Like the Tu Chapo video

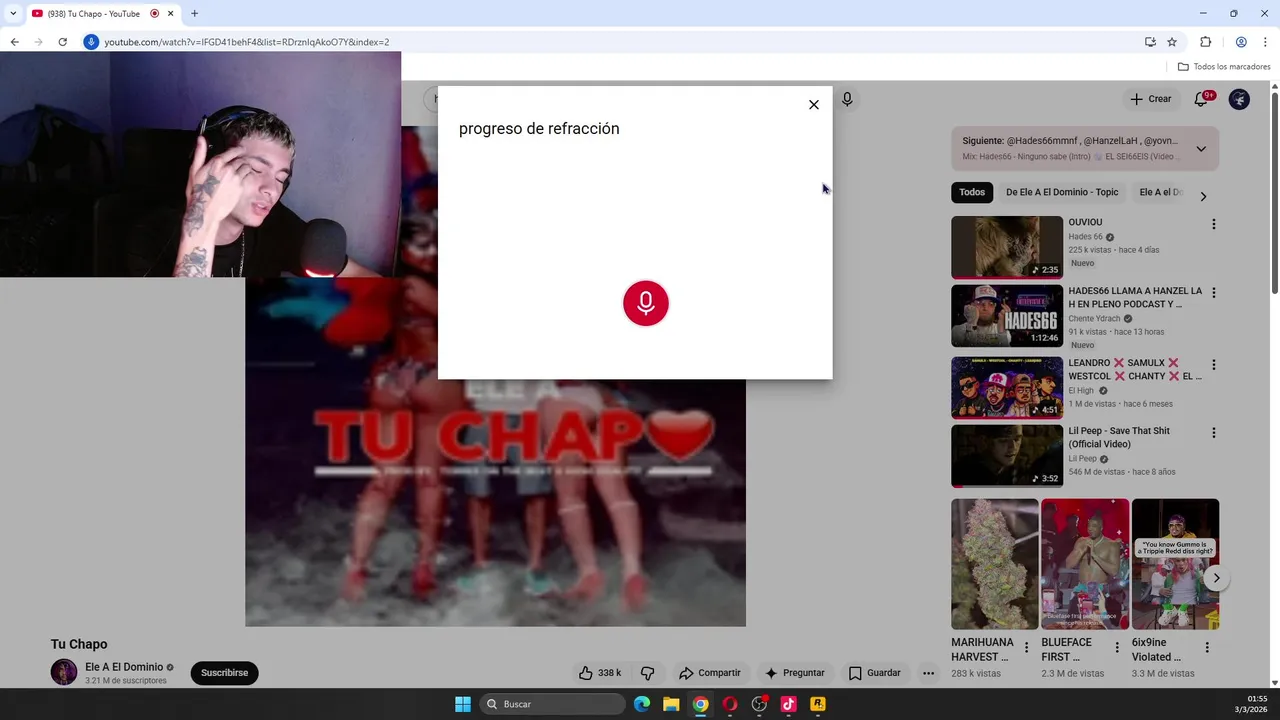pyautogui.click(x=600, y=673)
